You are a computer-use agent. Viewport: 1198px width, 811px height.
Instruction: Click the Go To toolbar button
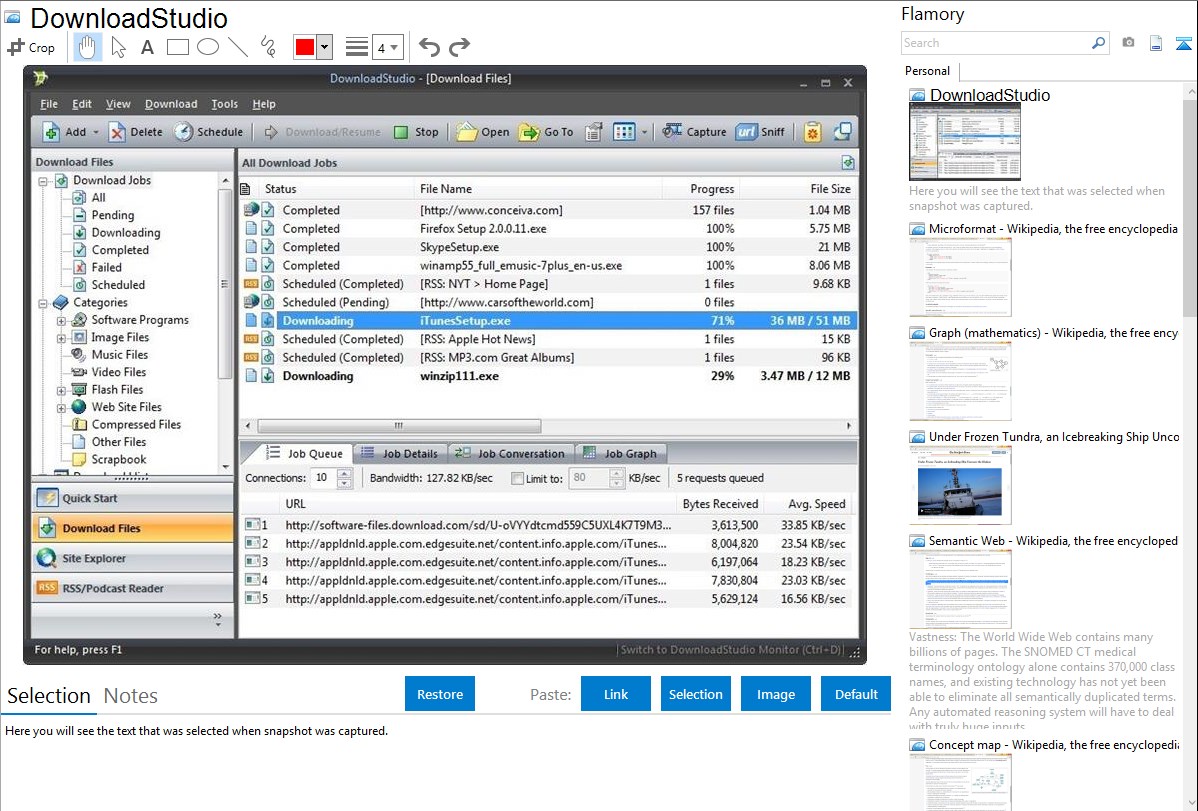[546, 131]
